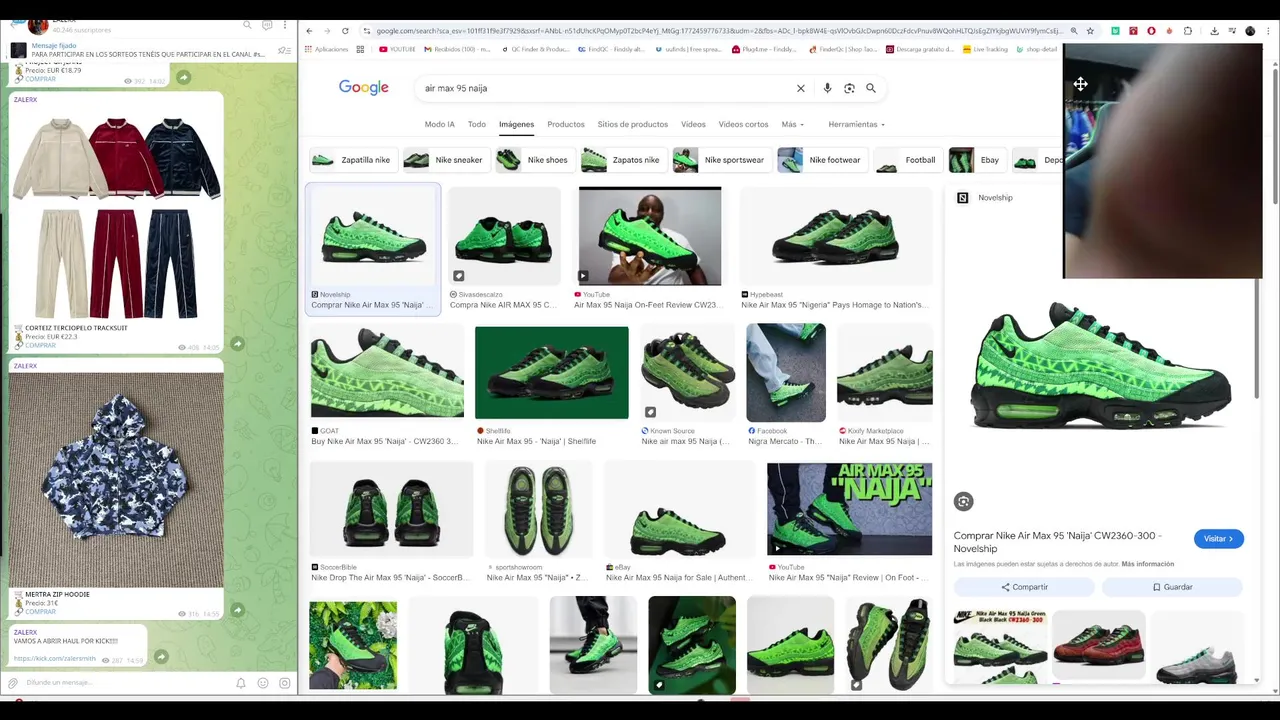
Task: Open the YOUTUBE bookmark
Action: (x=397, y=49)
